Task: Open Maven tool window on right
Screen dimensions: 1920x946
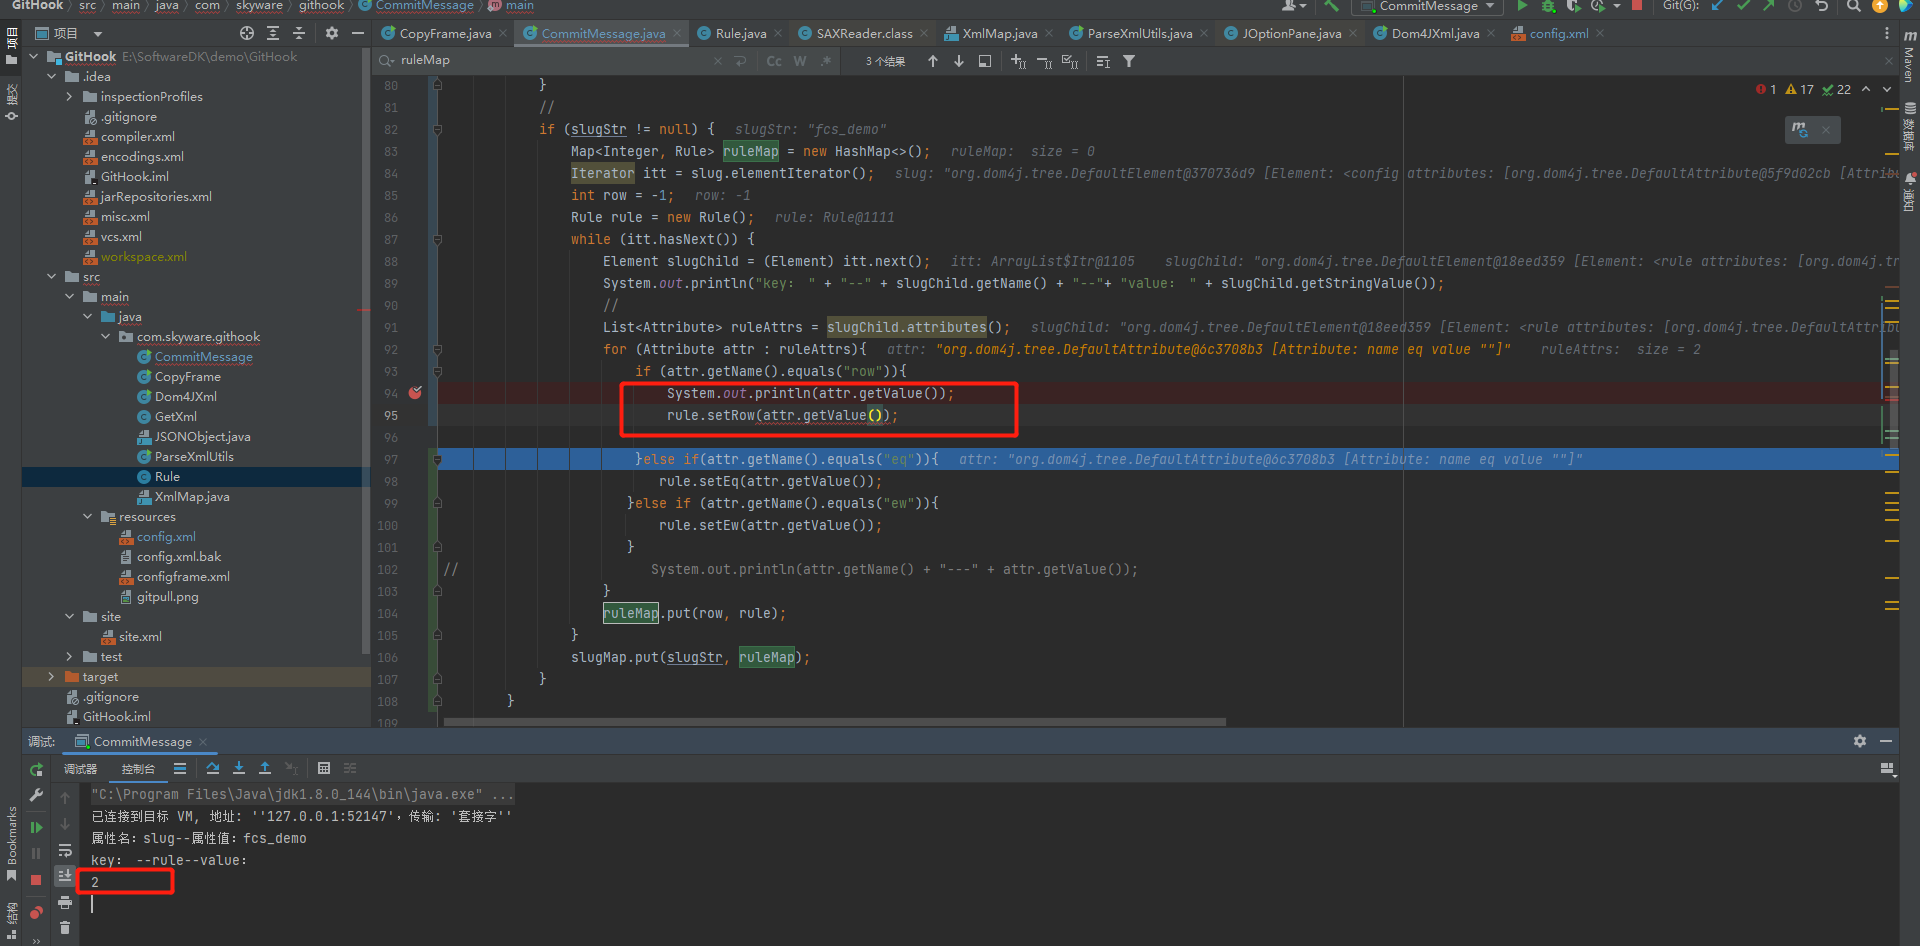Action: click(1909, 56)
